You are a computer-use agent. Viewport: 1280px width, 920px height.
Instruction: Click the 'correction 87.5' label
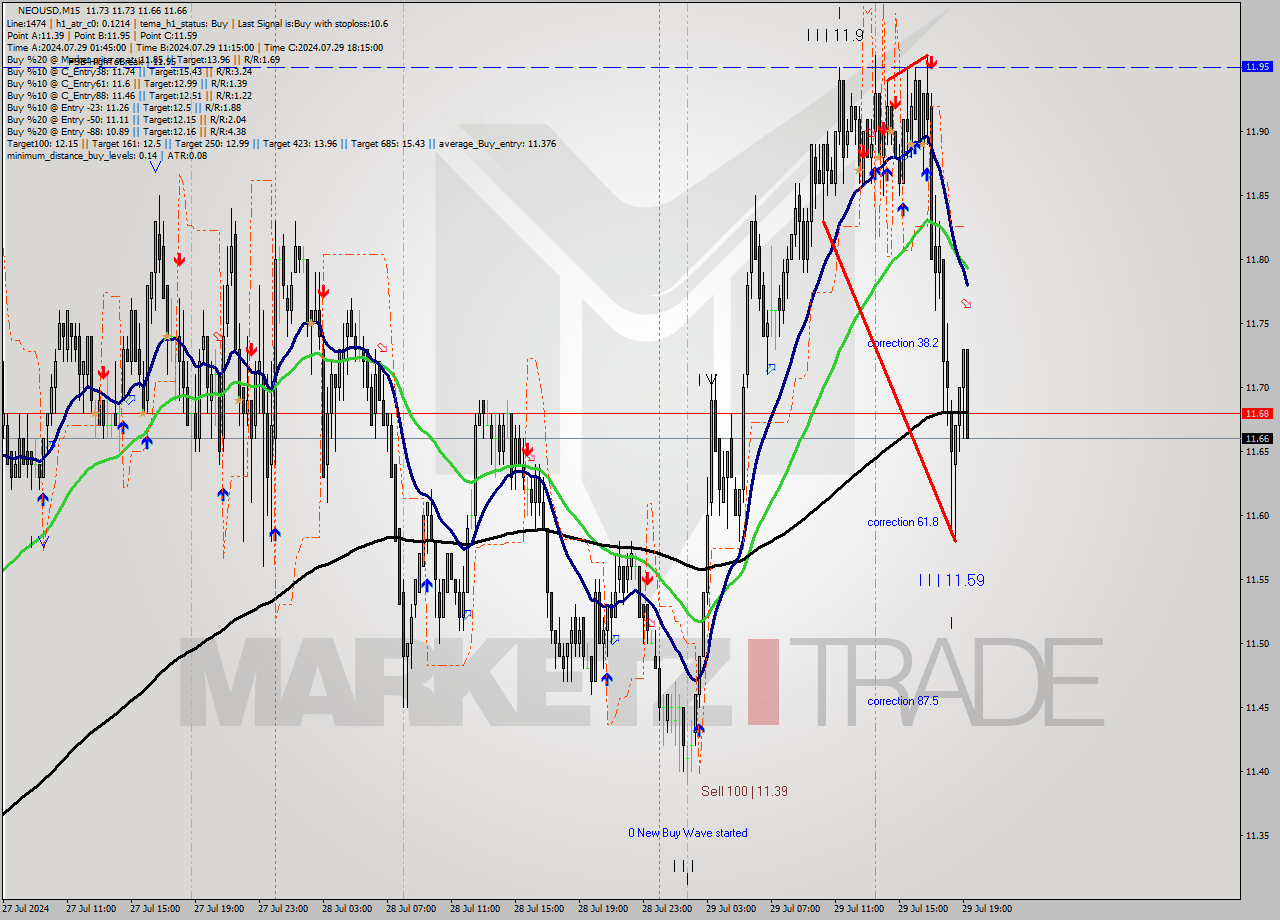coord(903,701)
